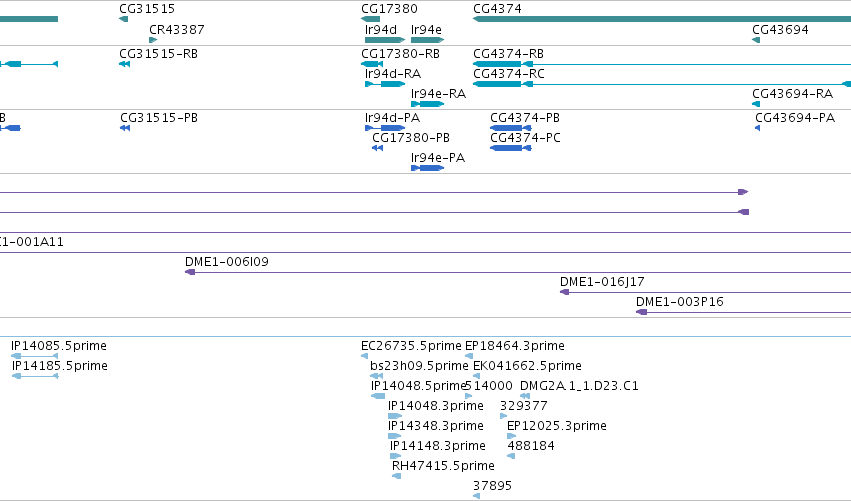Select the CG31515-PB protein label
The width and height of the screenshot is (851, 501).
pos(158,118)
